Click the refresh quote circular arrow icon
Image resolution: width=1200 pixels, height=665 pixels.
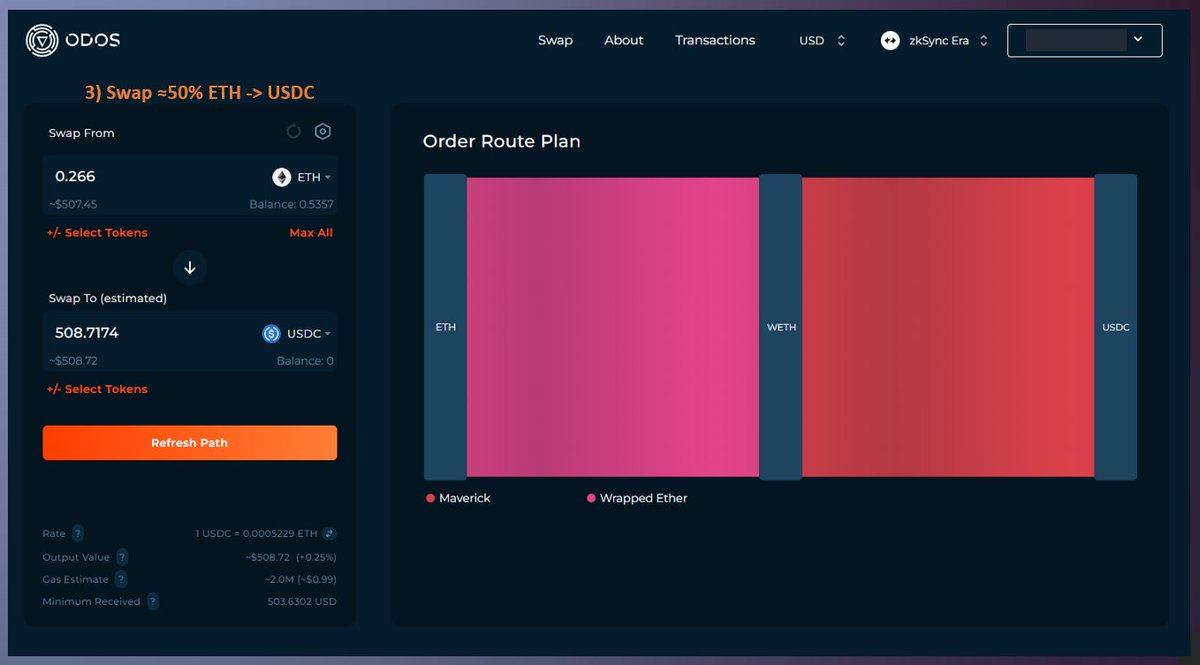tap(293, 132)
